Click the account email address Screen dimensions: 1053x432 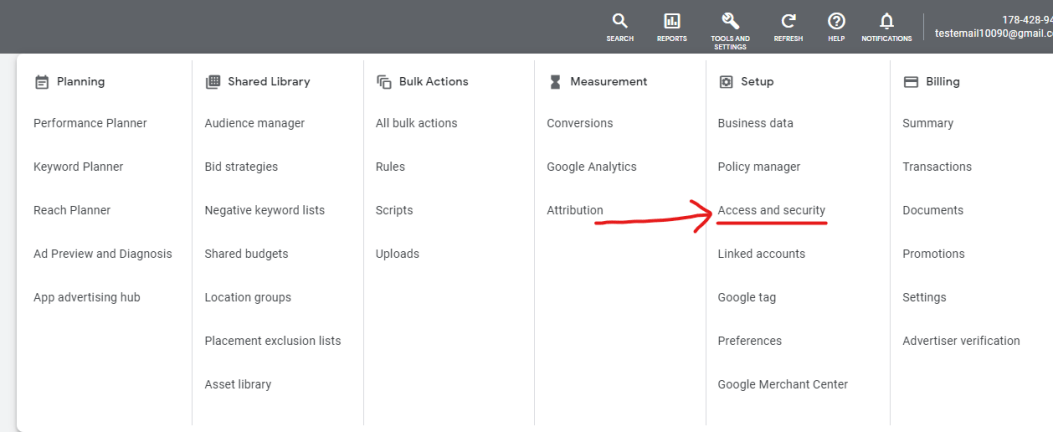tap(992, 33)
